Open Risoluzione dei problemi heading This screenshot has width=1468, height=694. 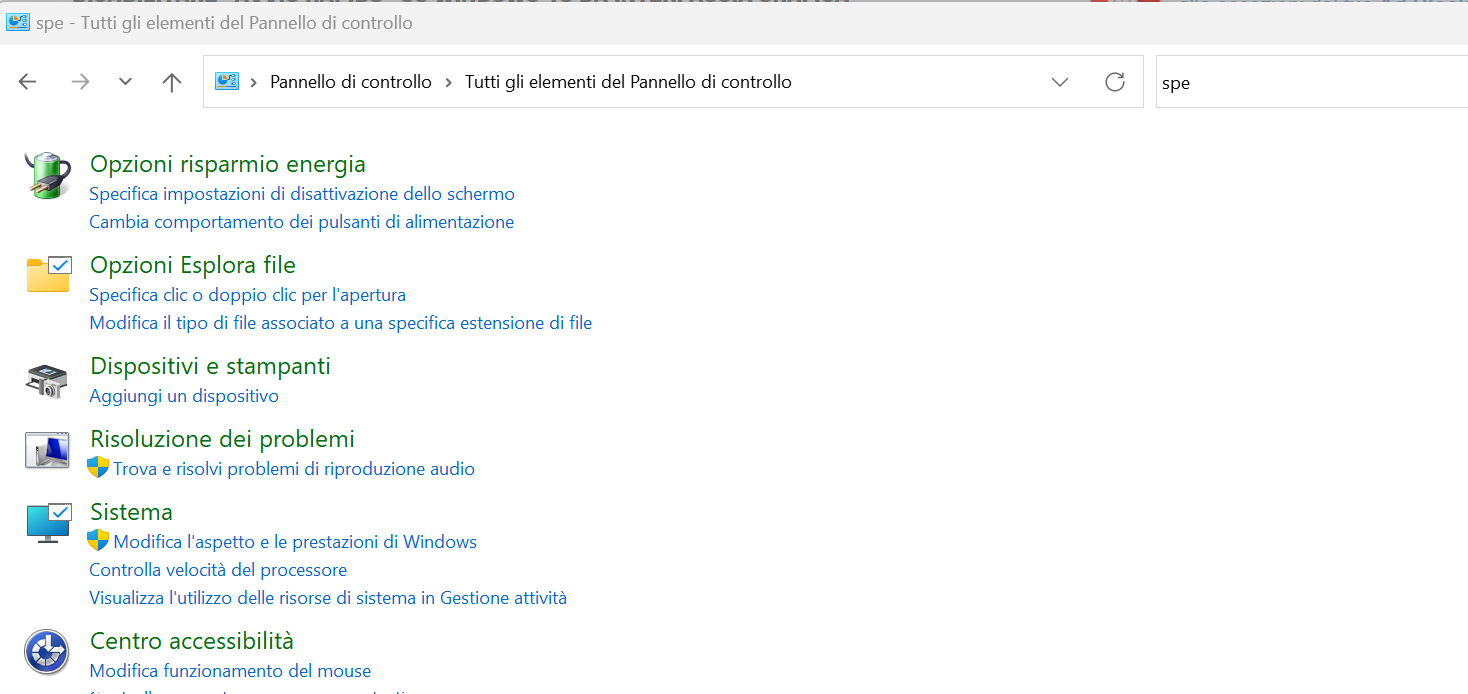coord(222,439)
